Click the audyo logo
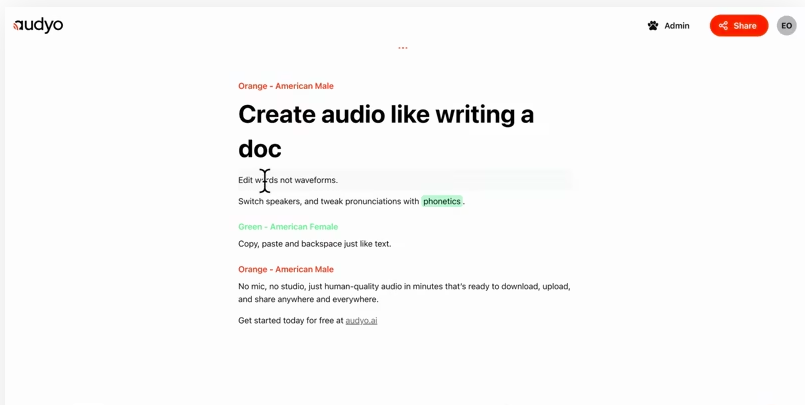This screenshot has width=805, height=405. [38, 25]
